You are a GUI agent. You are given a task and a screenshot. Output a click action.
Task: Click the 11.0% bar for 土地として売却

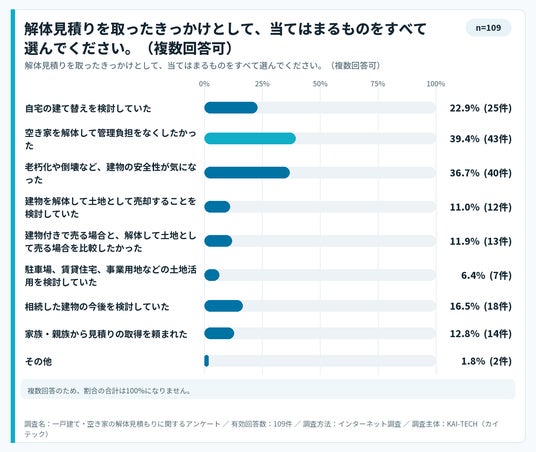[217, 207]
